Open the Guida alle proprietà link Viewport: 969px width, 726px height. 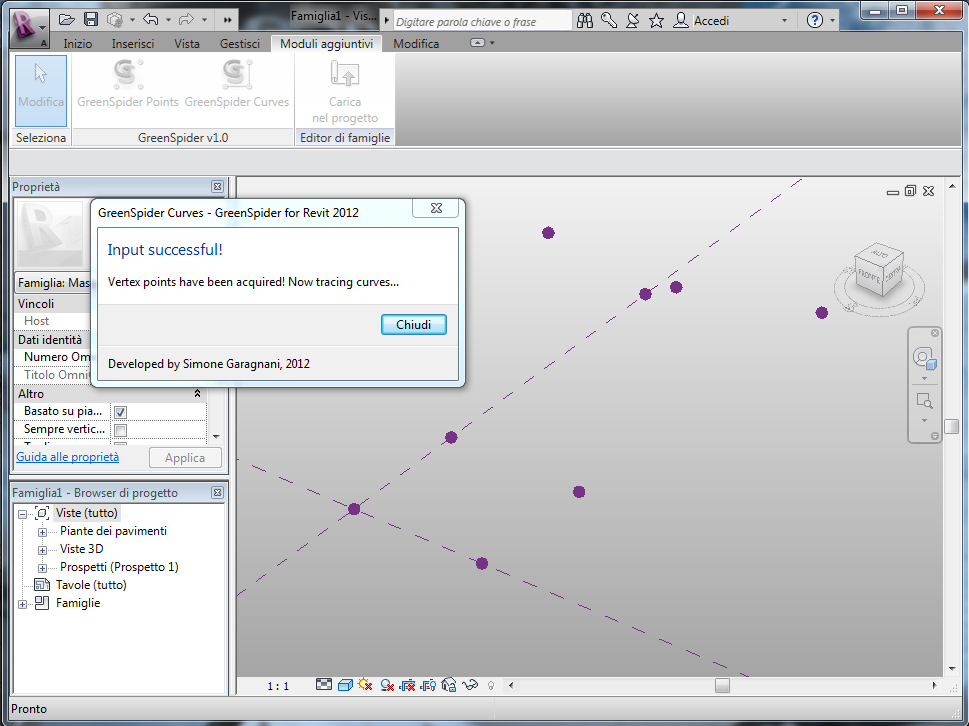click(67, 457)
